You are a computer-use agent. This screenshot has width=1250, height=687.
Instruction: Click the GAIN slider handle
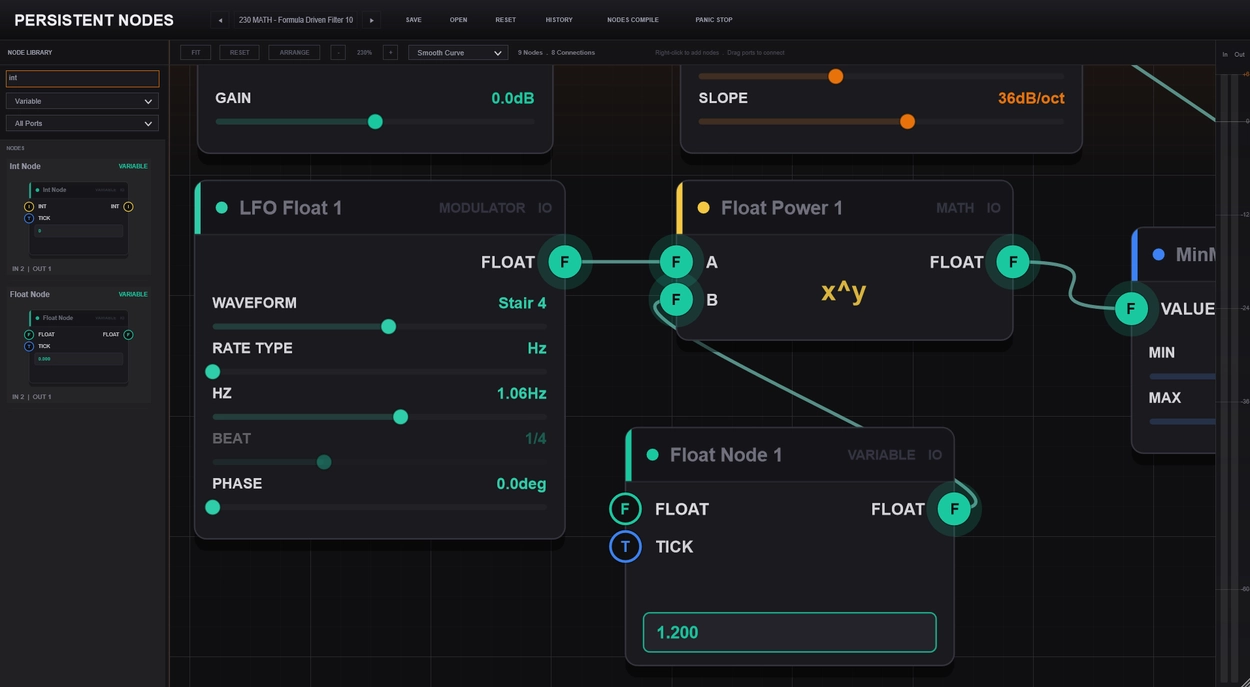click(375, 122)
